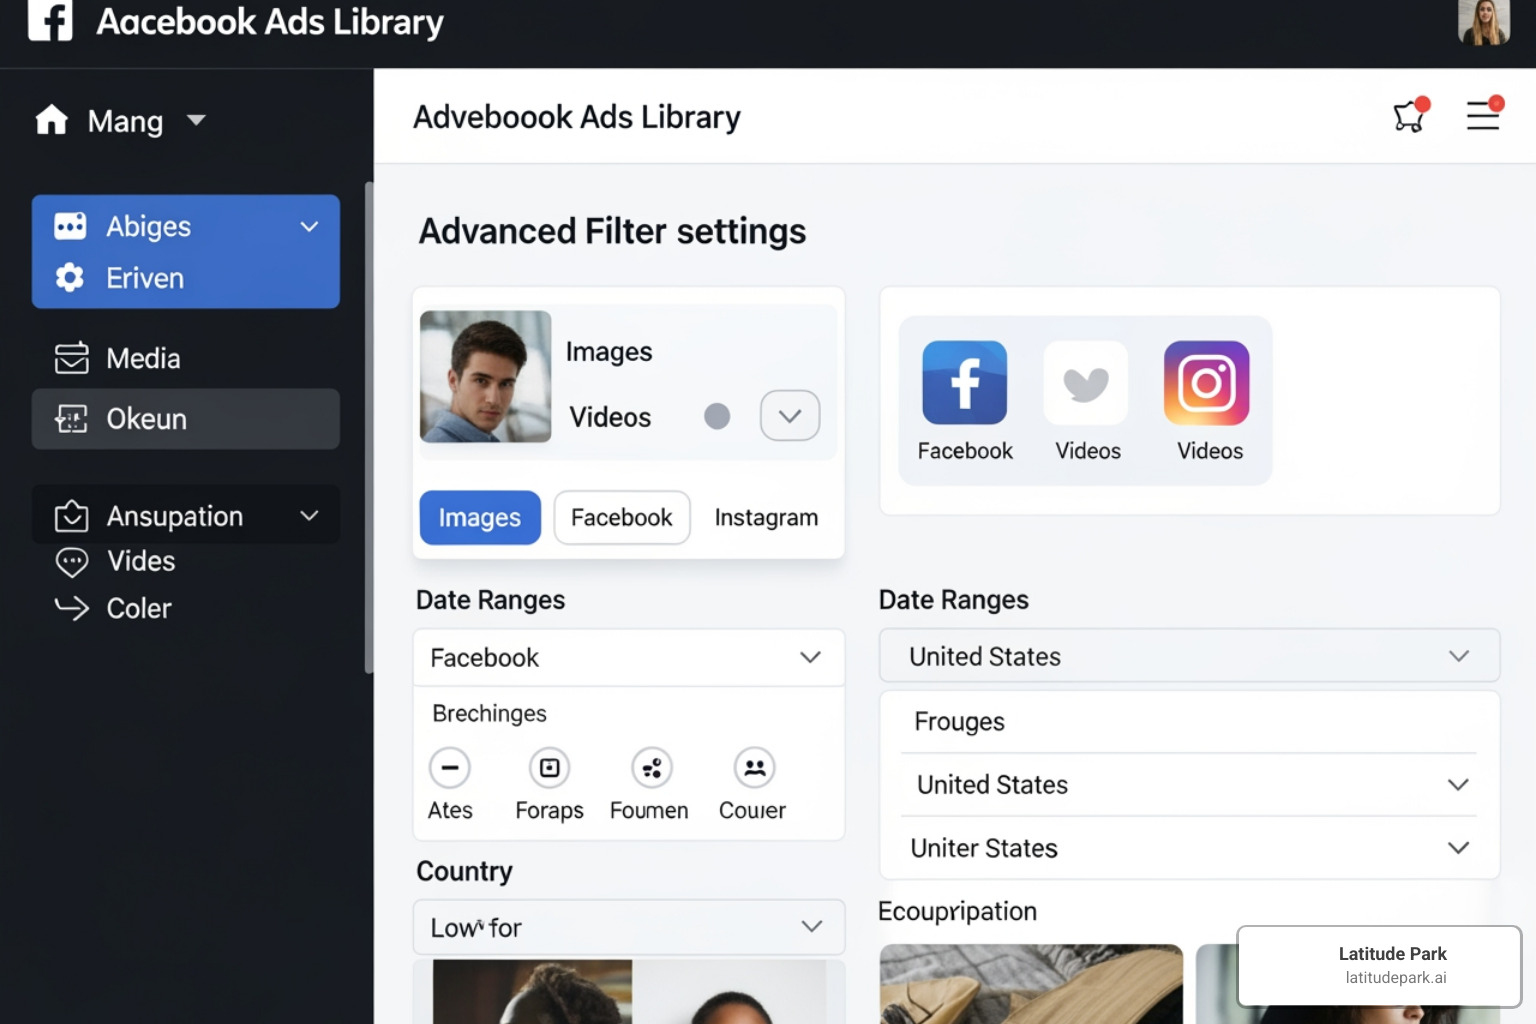Expand the Abiges section chevron
Viewport: 1536px width, 1024px height.
[308, 226]
